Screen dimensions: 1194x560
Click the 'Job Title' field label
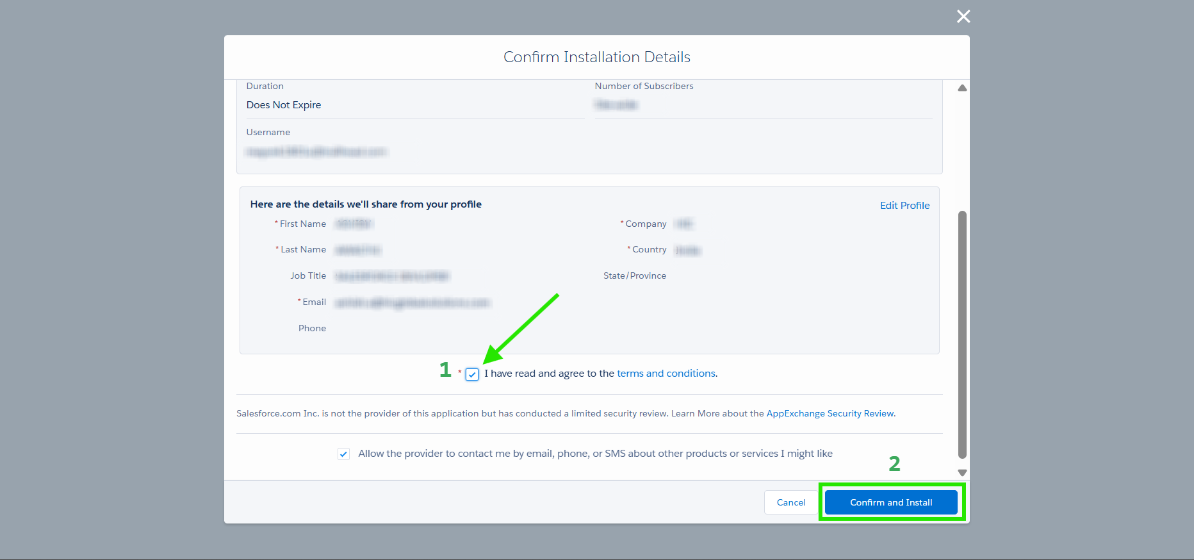click(x=308, y=276)
